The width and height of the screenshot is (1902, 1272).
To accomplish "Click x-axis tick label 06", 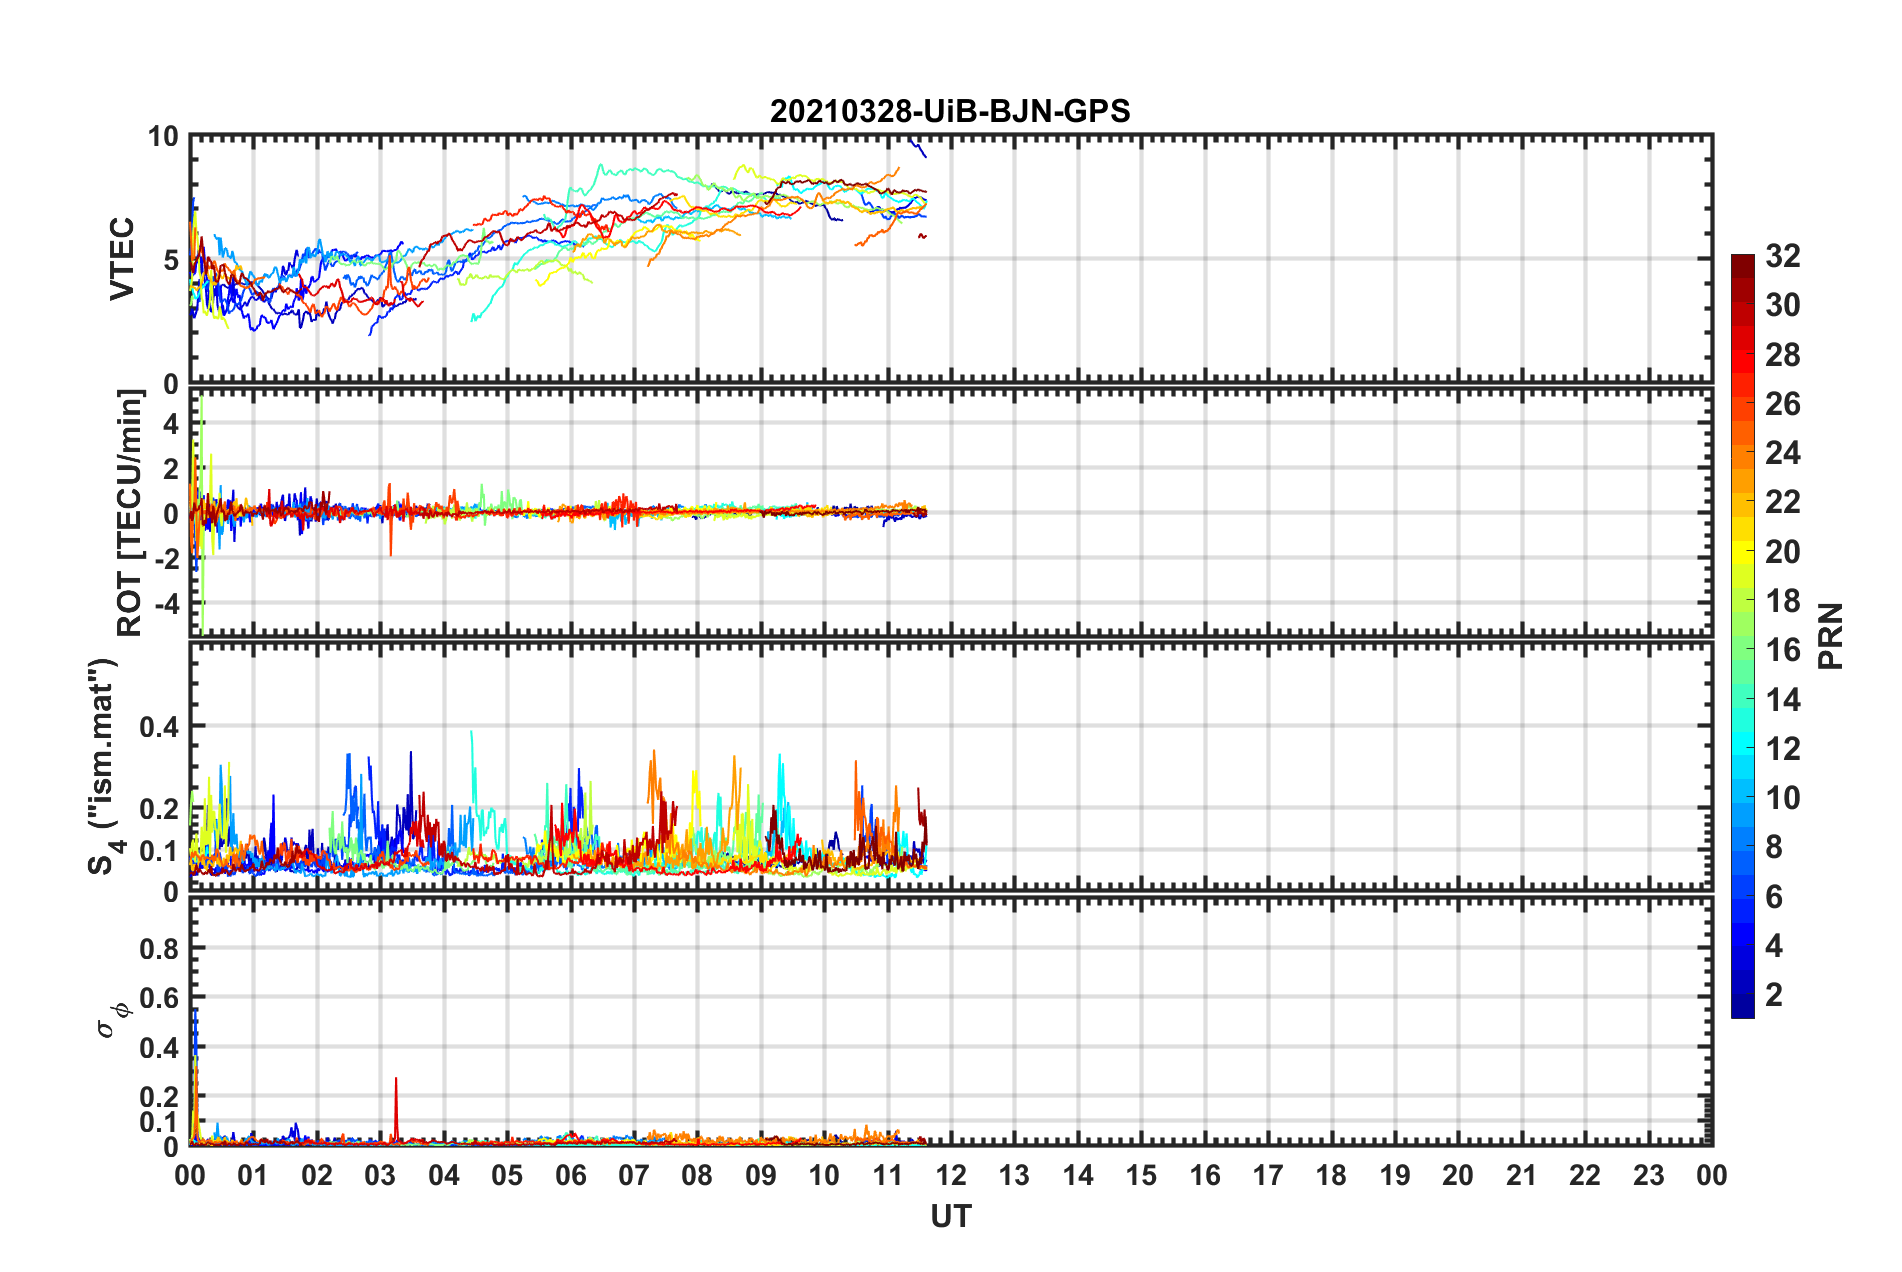I will 571,1175.
